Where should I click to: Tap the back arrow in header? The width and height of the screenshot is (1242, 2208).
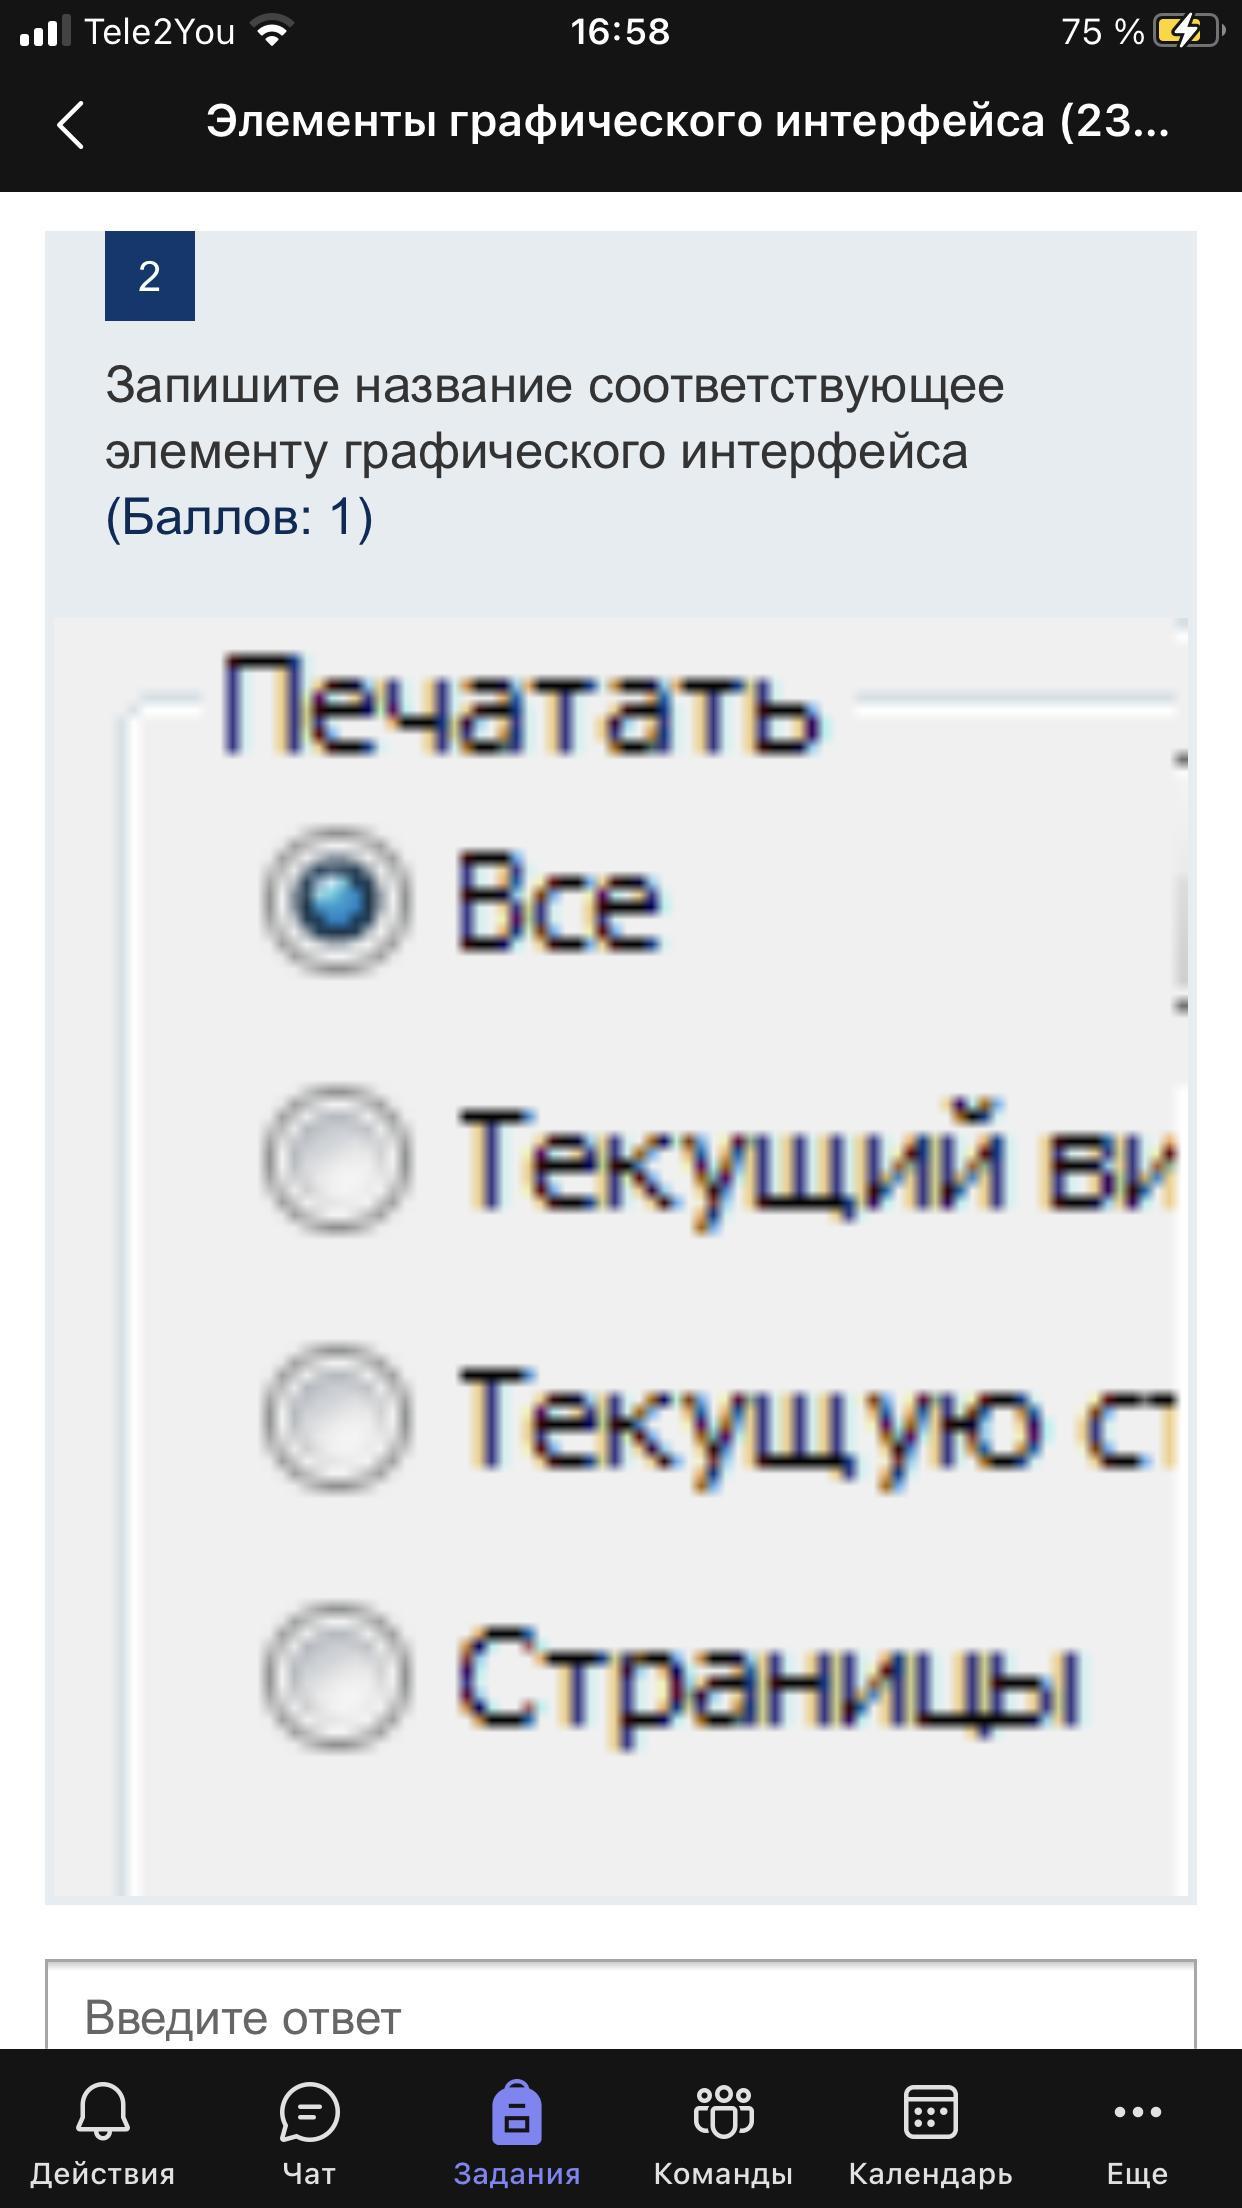[70, 125]
